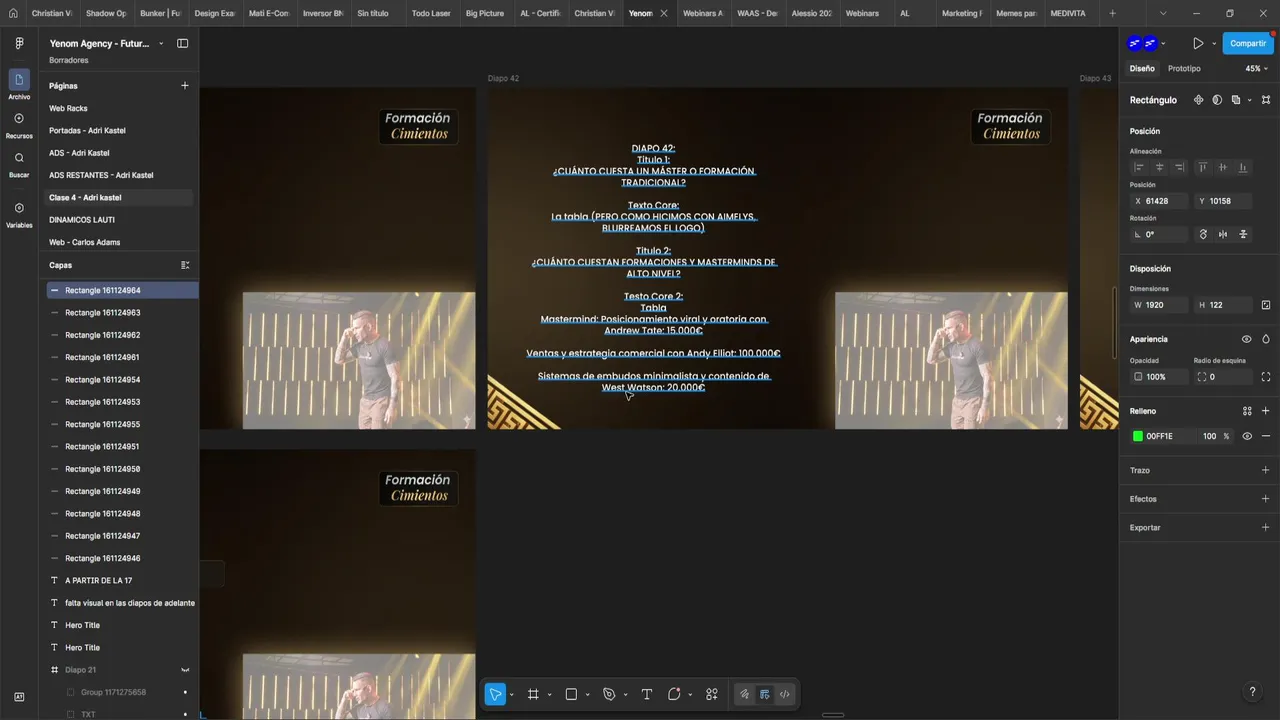Screen dimensions: 1280x720
Task: Toggle the sidebar collapse icon
Action: [183, 44]
